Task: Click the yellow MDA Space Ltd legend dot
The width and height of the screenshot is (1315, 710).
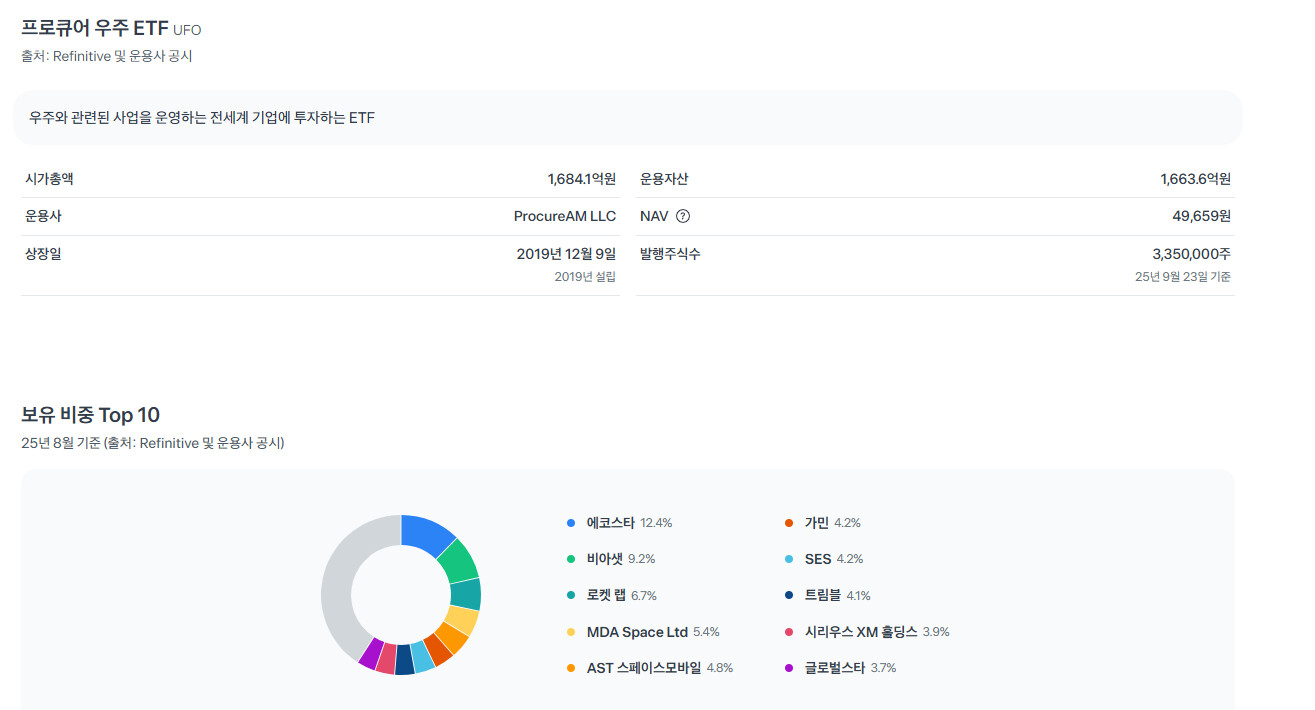Action: (x=571, y=632)
